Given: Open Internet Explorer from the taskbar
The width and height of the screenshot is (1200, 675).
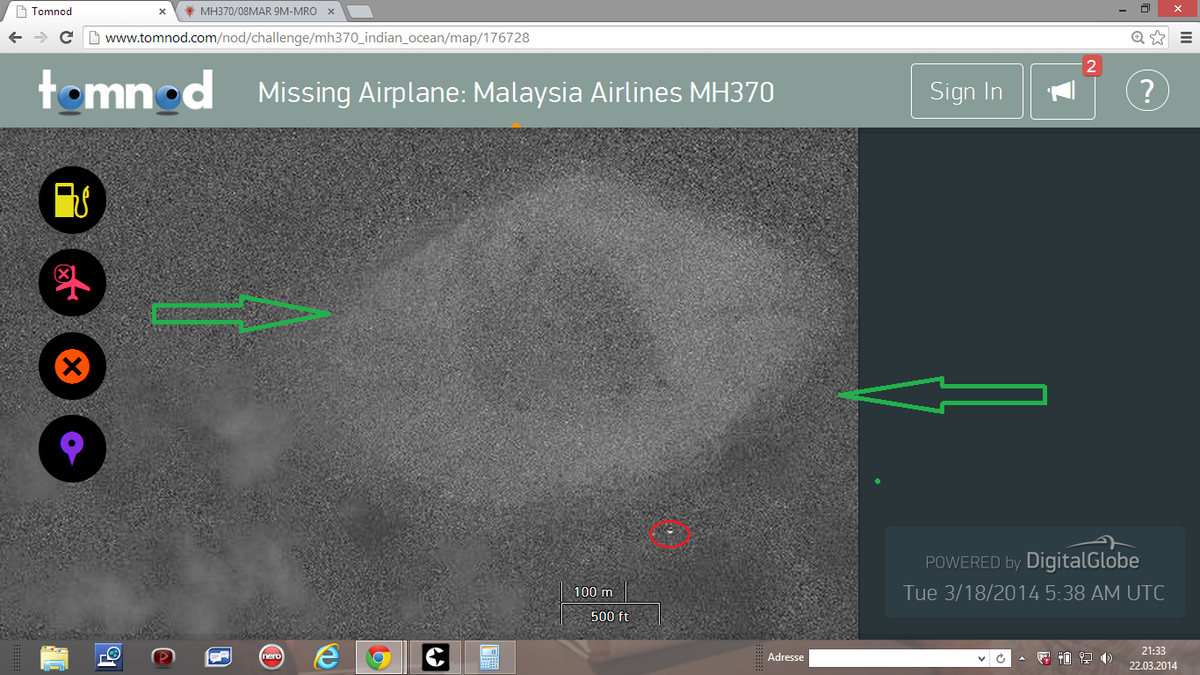Looking at the screenshot, I should point(325,657).
